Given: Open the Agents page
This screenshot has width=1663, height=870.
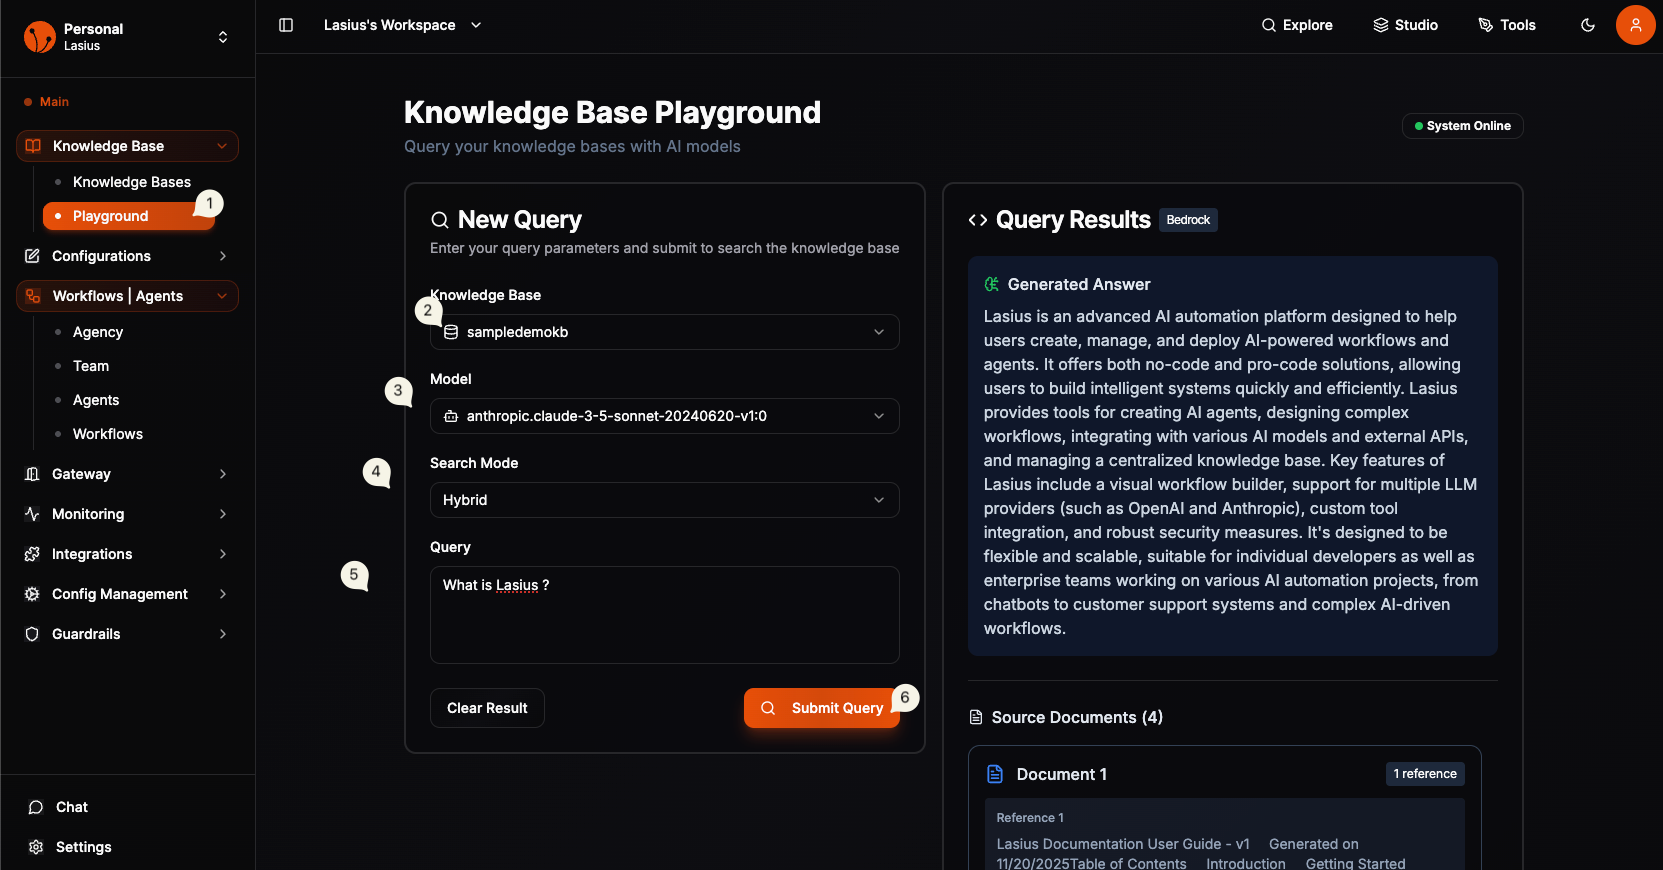Looking at the screenshot, I should pyautogui.click(x=96, y=400).
